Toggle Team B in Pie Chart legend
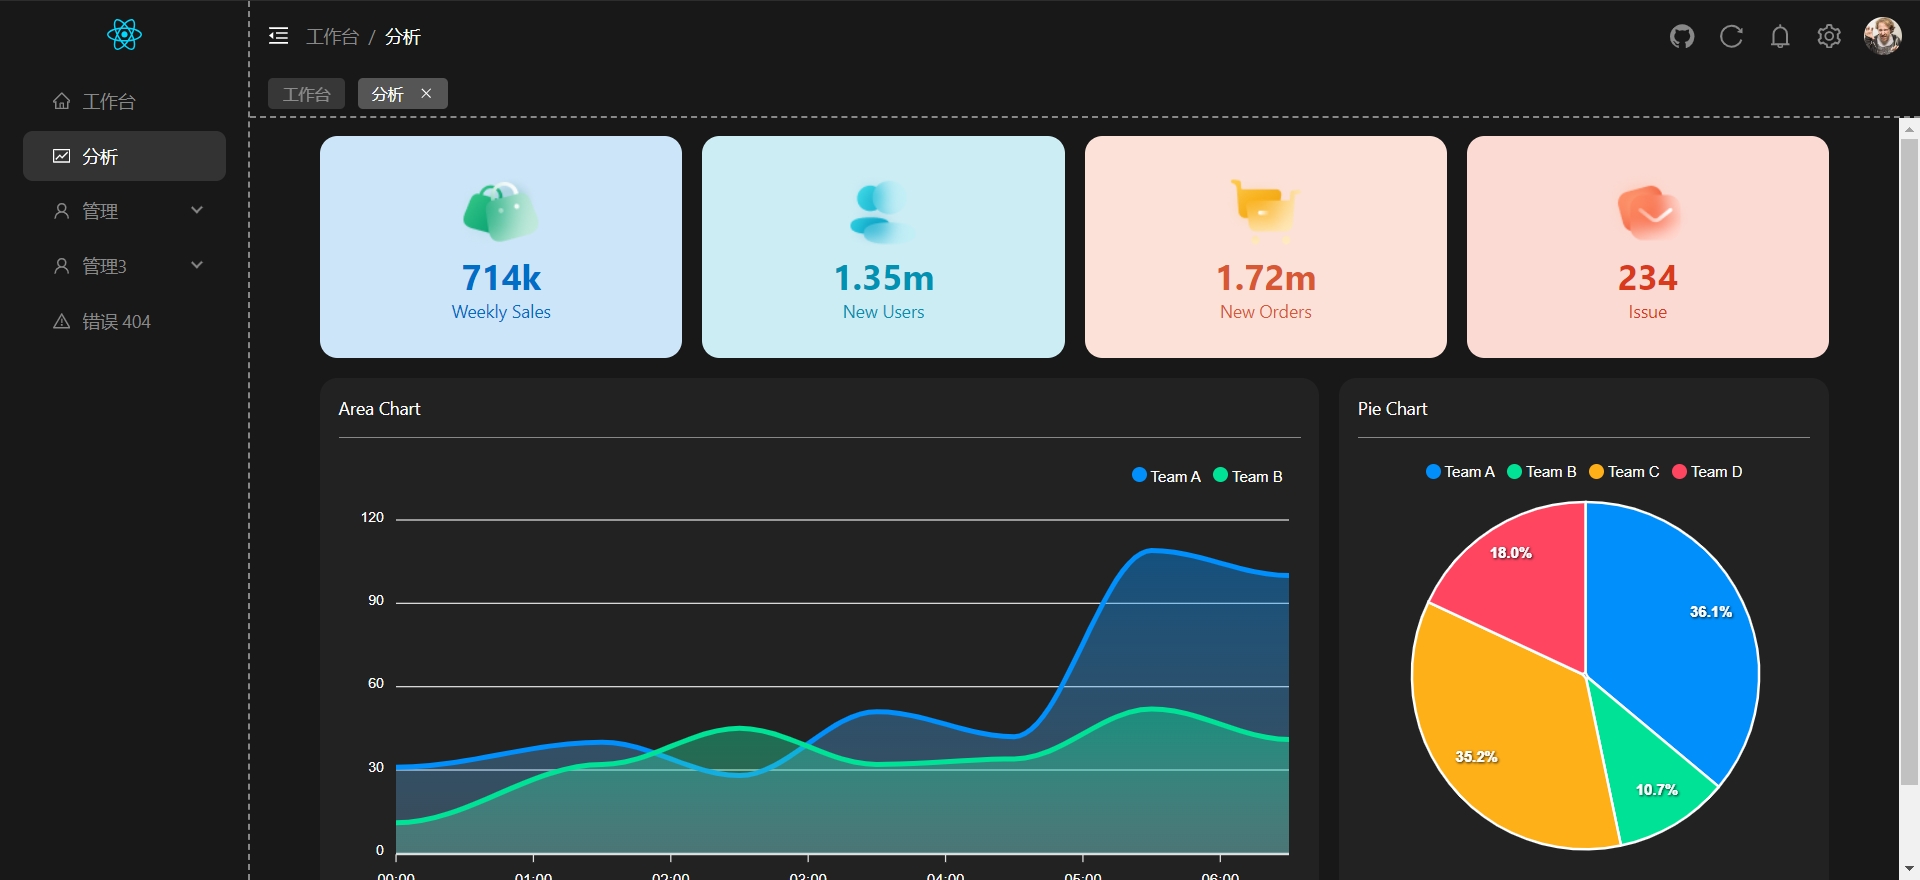 [1542, 472]
